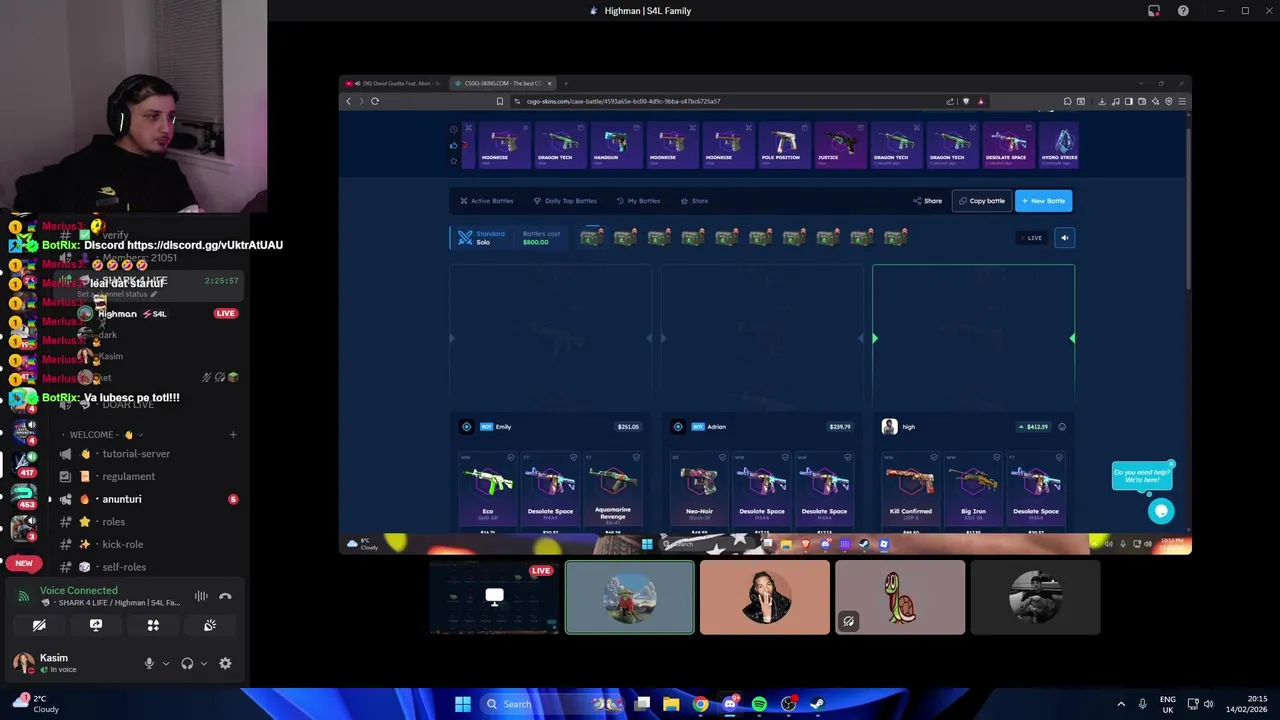Select the Hydro Strike recent drop
1280x720 pixels.
tap(1059, 145)
